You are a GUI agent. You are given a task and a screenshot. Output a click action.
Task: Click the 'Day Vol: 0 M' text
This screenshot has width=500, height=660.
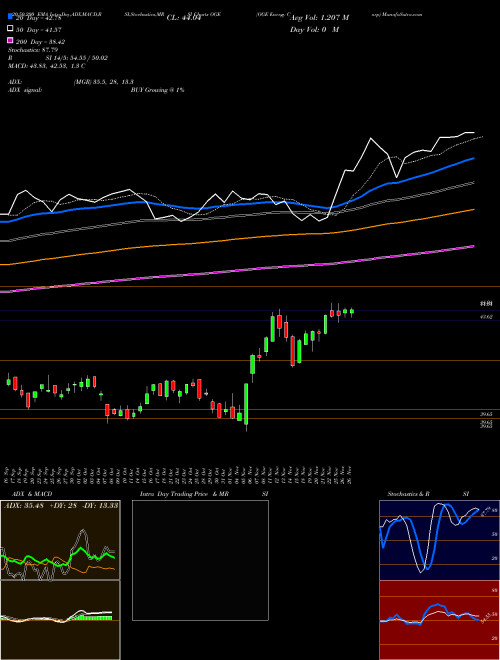point(314,29)
